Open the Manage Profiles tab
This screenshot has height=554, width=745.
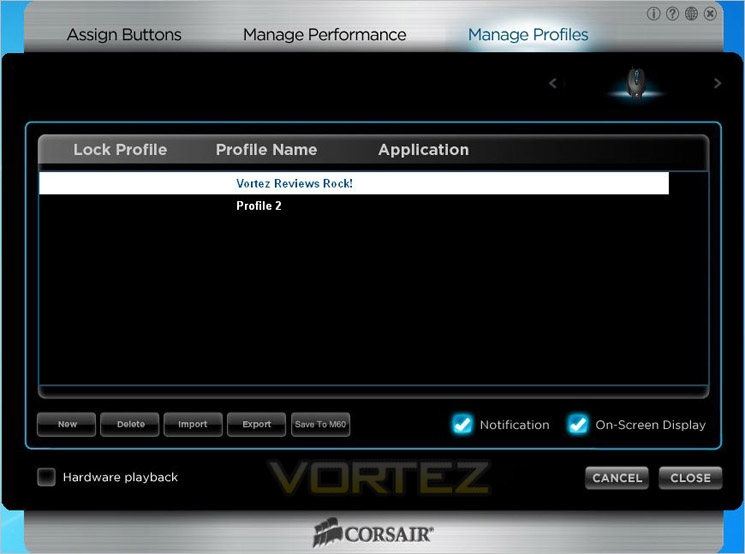[x=528, y=35]
